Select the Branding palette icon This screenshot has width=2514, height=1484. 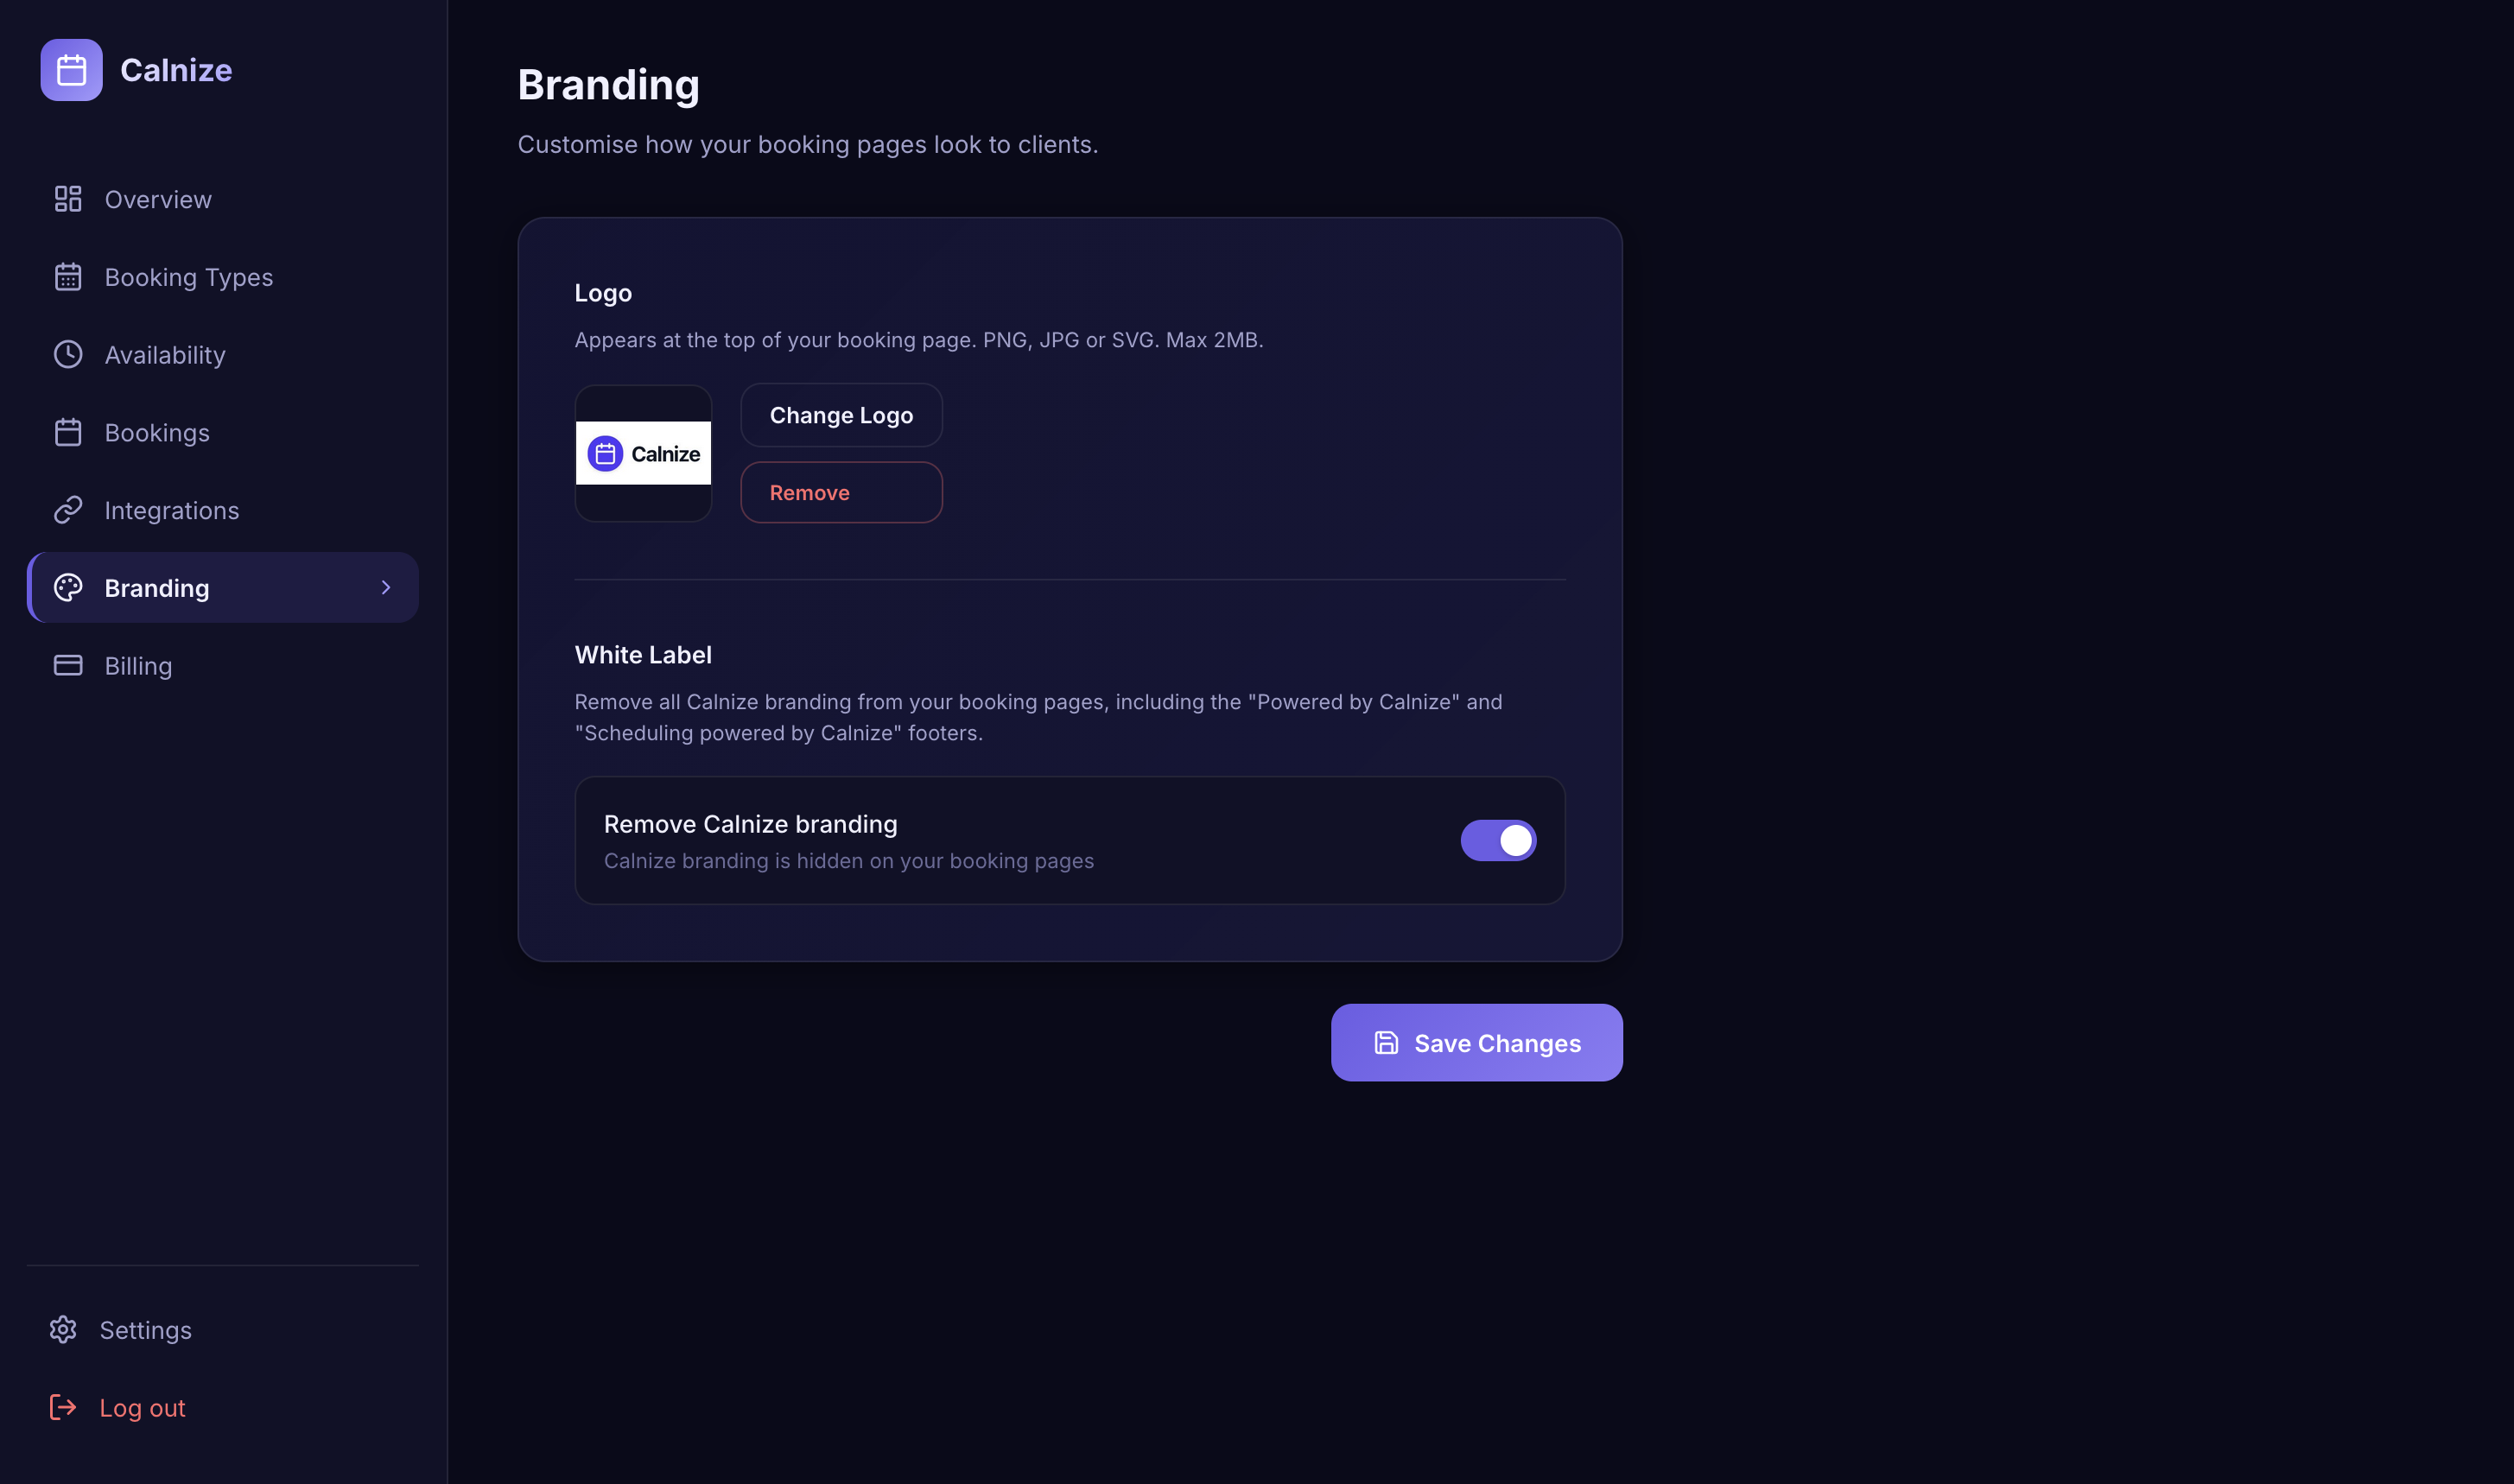click(x=67, y=588)
